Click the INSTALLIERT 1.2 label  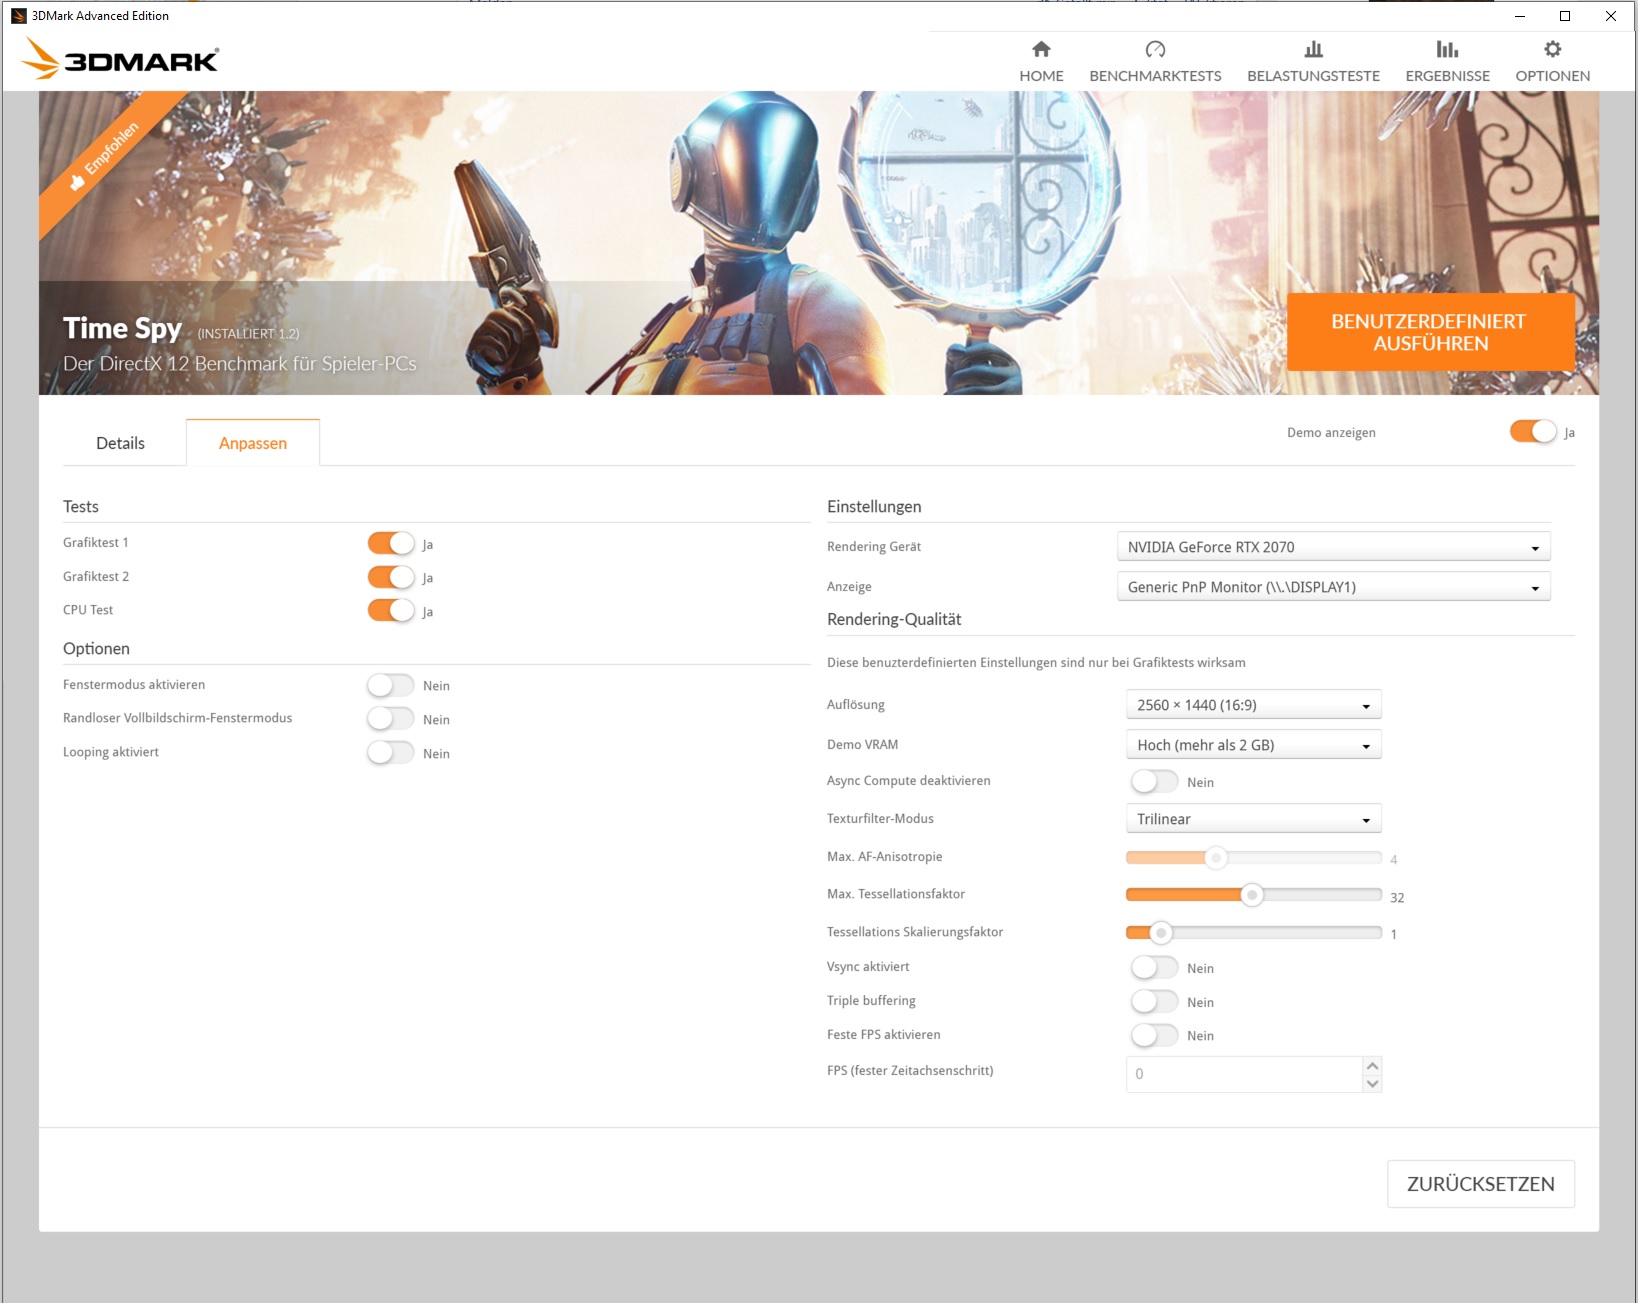pyautogui.click(x=248, y=334)
